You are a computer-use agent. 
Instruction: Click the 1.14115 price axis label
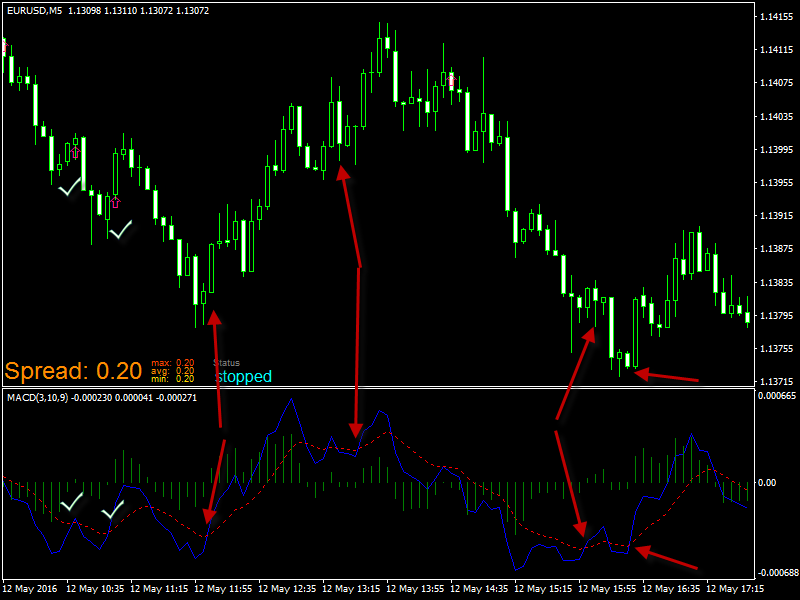coord(777,50)
